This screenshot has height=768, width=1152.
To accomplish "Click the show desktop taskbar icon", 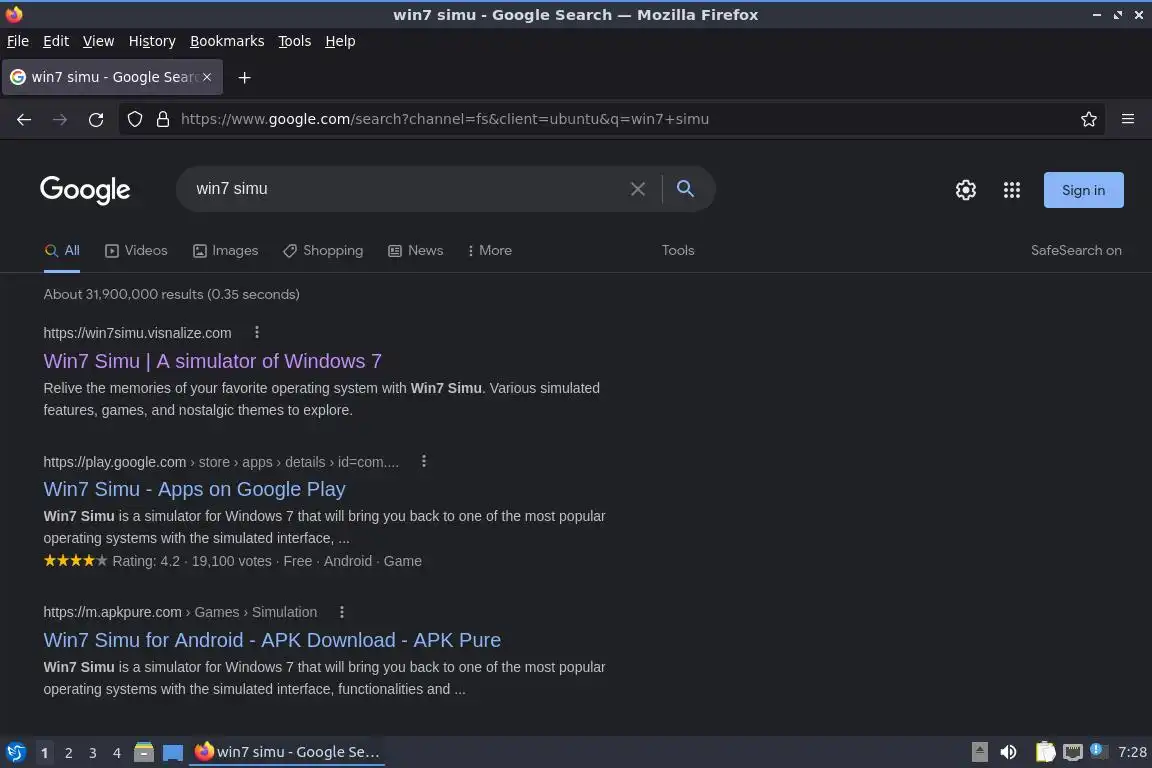I will (173, 753).
